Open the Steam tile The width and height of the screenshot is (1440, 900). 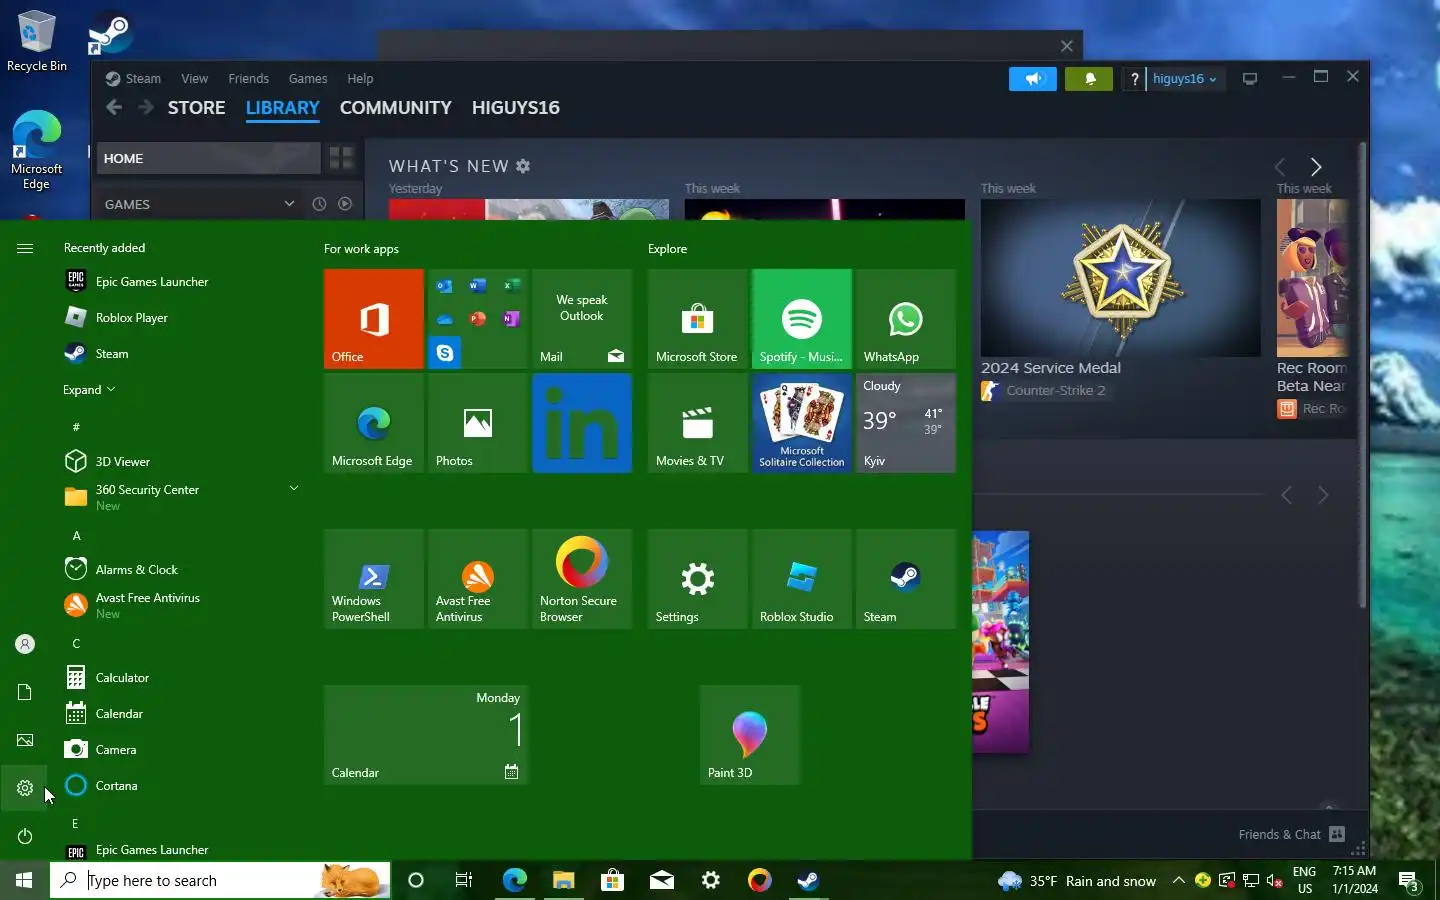point(906,579)
